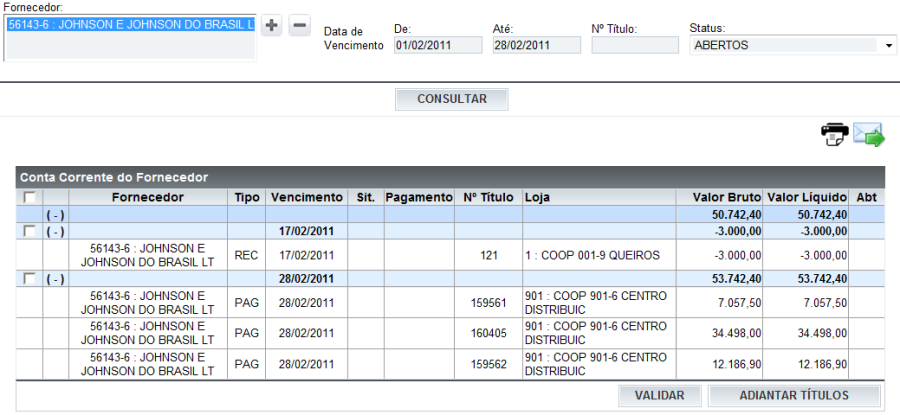Image resolution: width=900 pixels, height=415 pixels.
Task: Focus the De date field 01/02/2011
Action: tap(438, 45)
